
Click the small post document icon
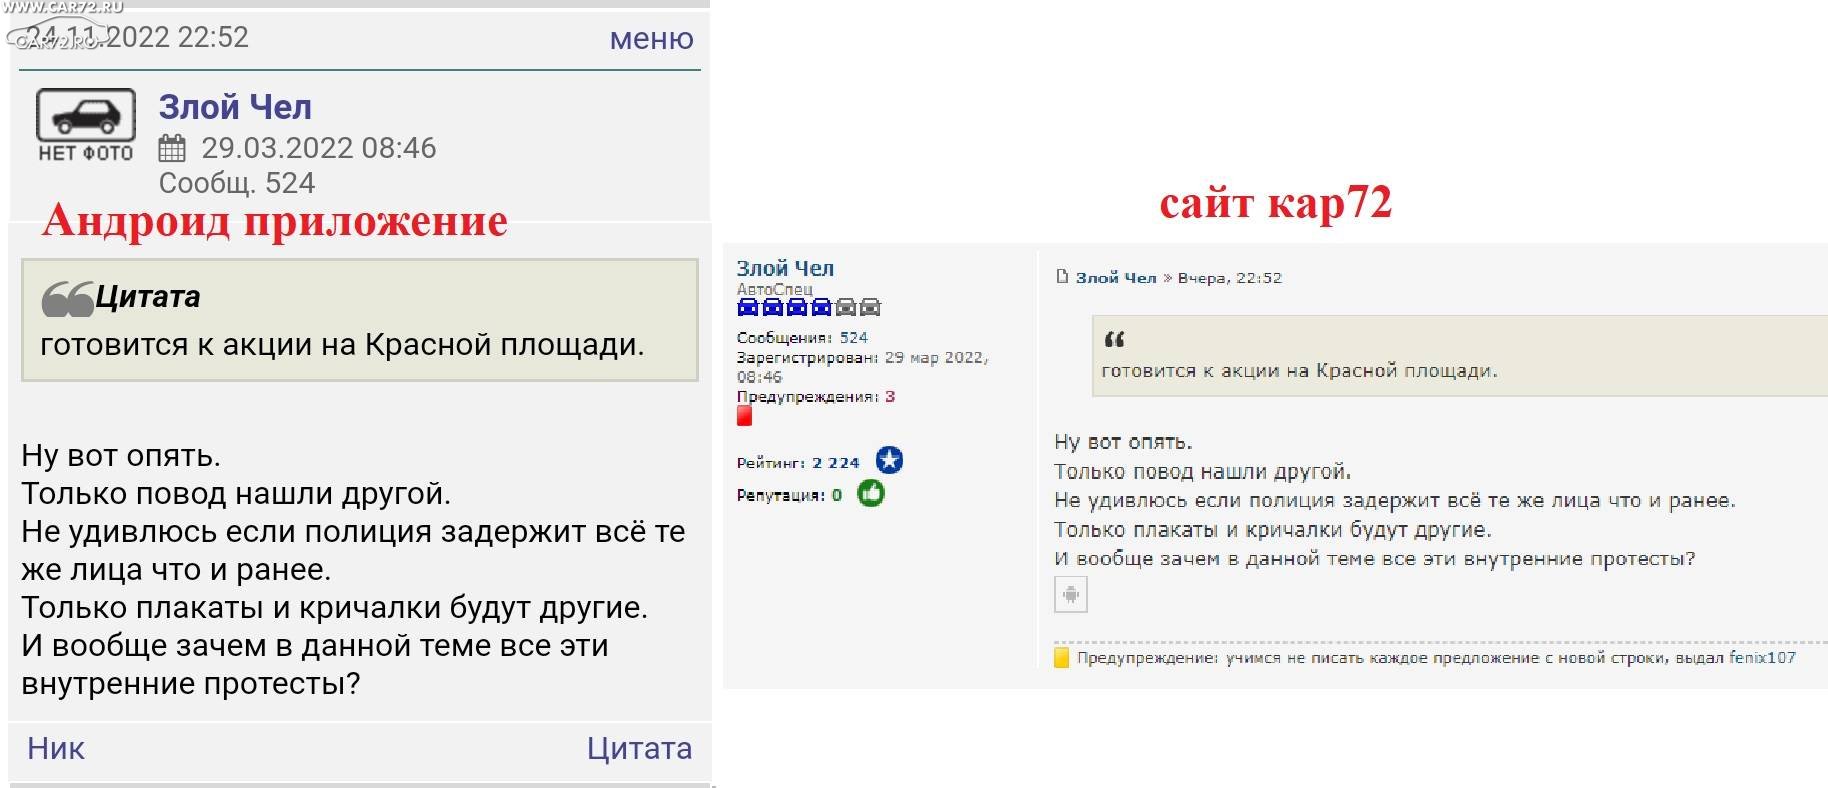(1062, 277)
